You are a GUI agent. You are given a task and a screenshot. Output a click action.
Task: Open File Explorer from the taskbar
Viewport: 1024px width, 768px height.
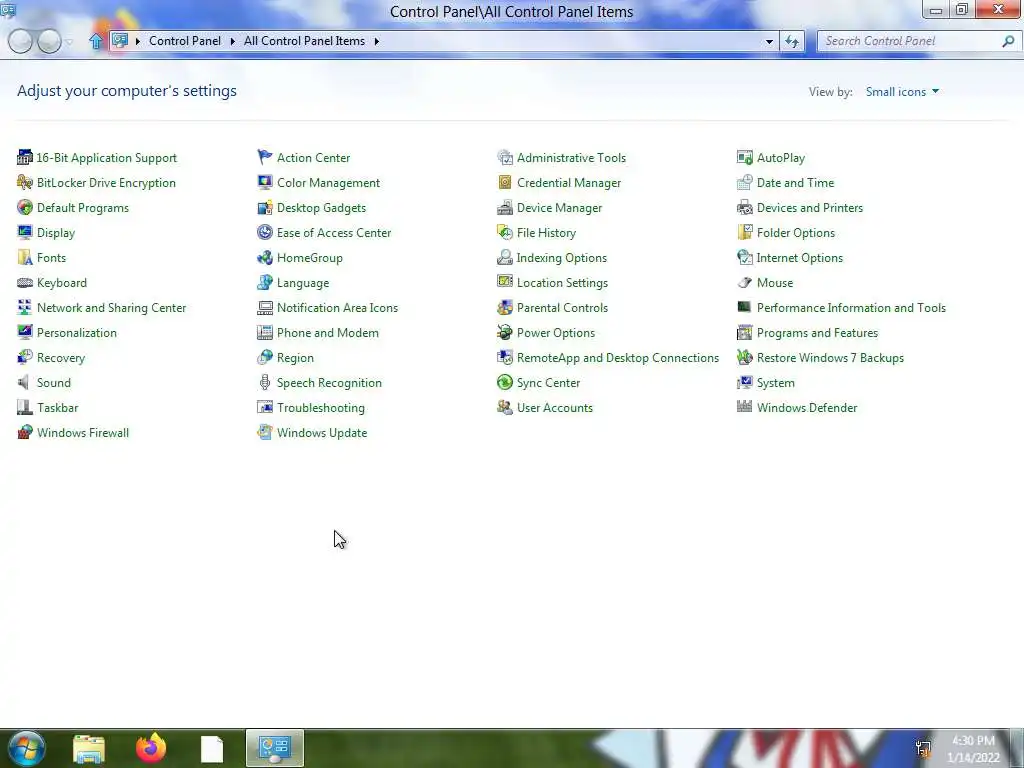click(x=89, y=748)
